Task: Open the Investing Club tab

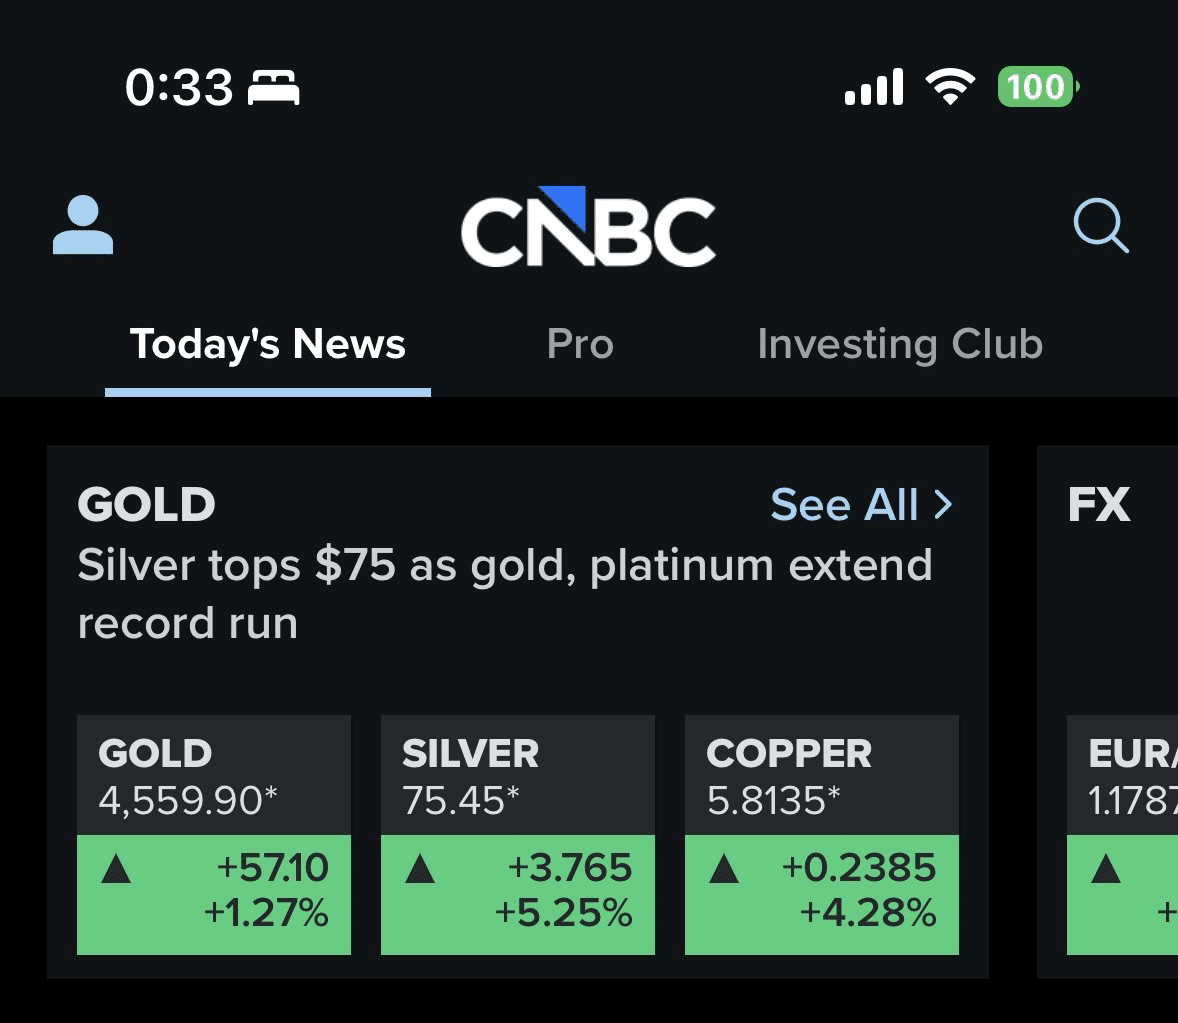Action: [900, 345]
